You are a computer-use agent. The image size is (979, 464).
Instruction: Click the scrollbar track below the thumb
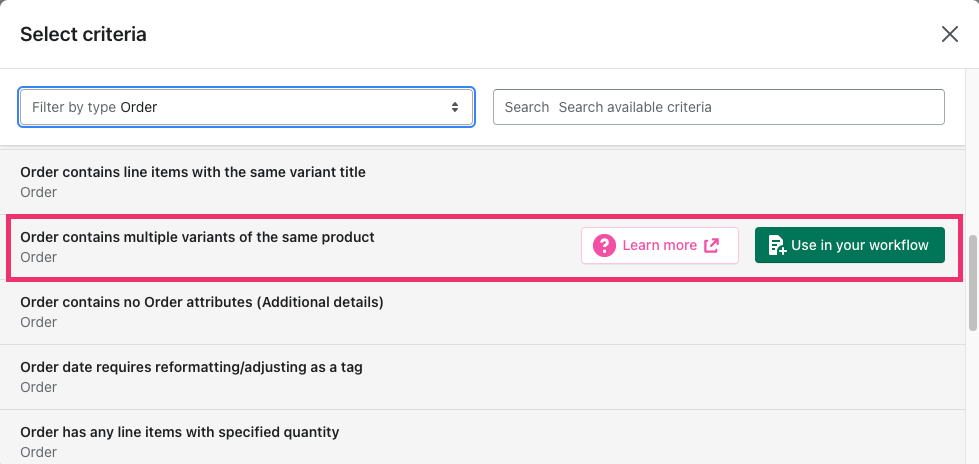point(972,400)
